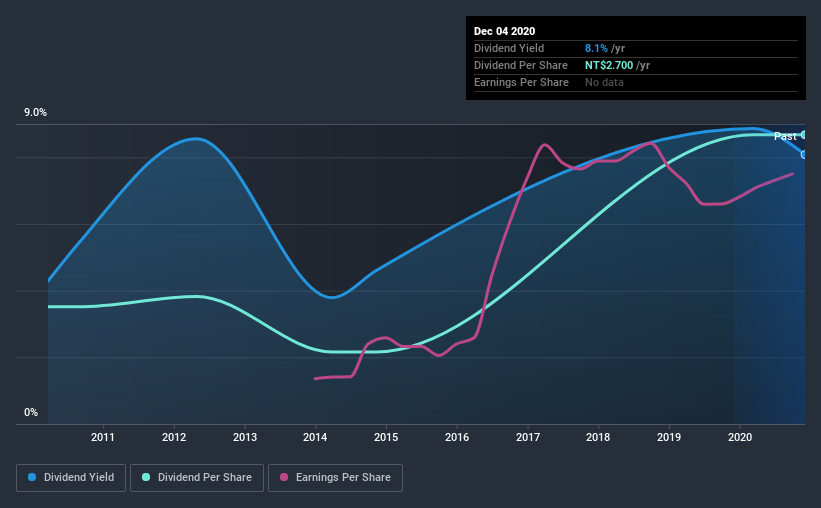This screenshot has width=821, height=508.
Task: Click the 2014 x-axis label
Action: pos(315,437)
